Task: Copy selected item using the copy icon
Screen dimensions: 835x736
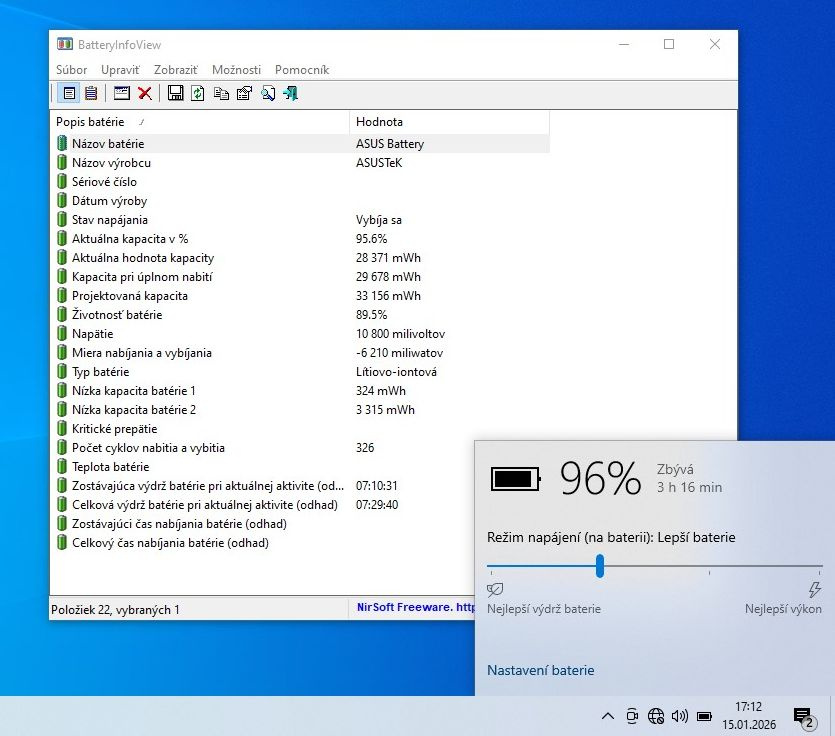Action: click(220, 93)
